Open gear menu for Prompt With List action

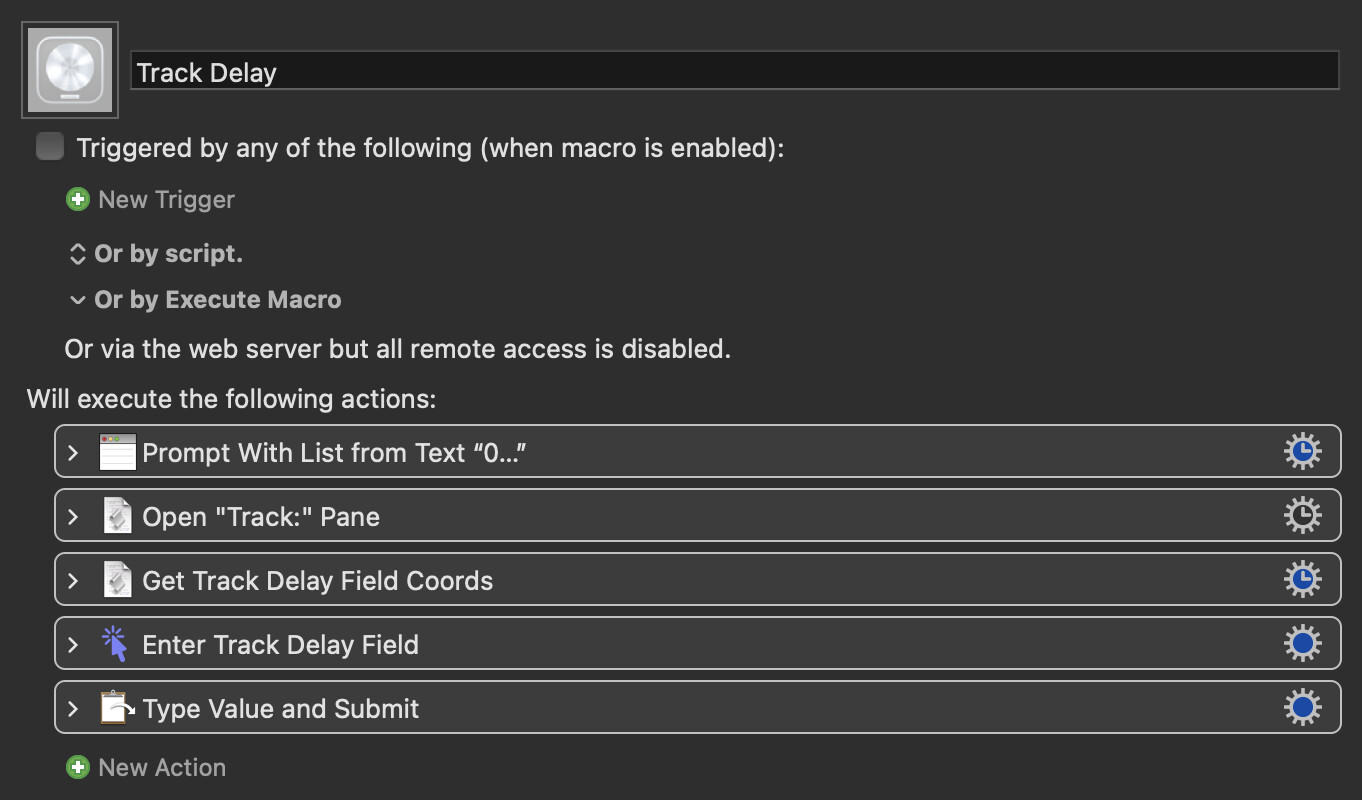(x=1302, y=452)
